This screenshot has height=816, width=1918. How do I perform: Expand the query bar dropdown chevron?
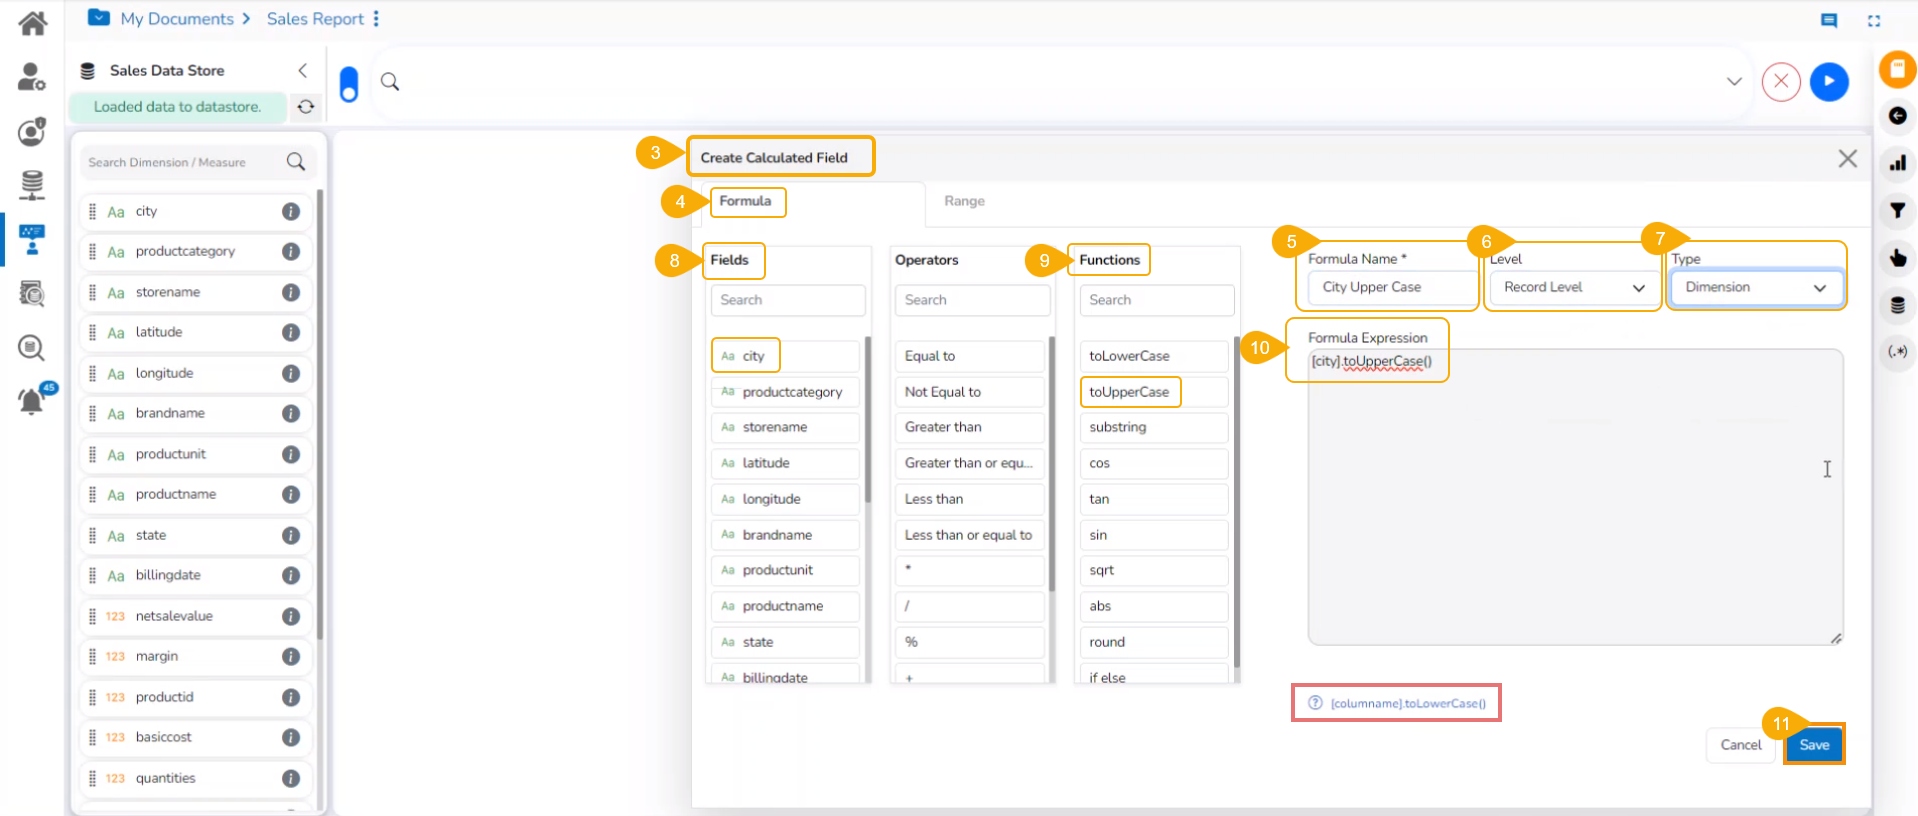click(x=1734, y=82)
